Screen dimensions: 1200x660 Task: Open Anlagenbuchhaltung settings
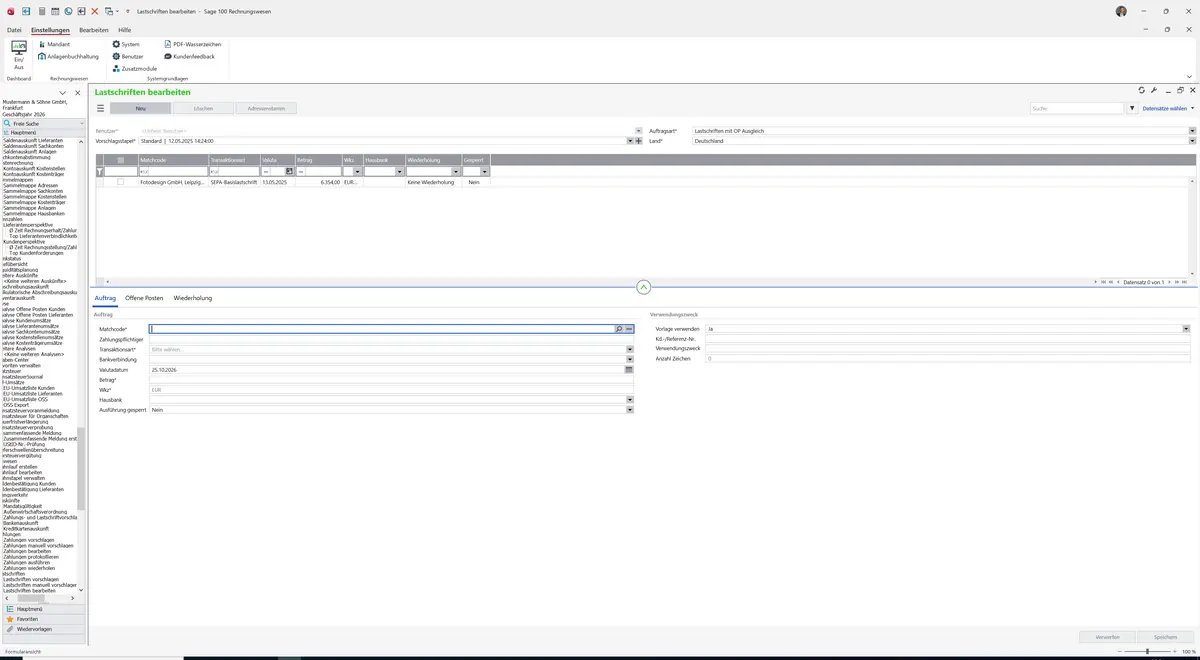(x=68, y=56)
